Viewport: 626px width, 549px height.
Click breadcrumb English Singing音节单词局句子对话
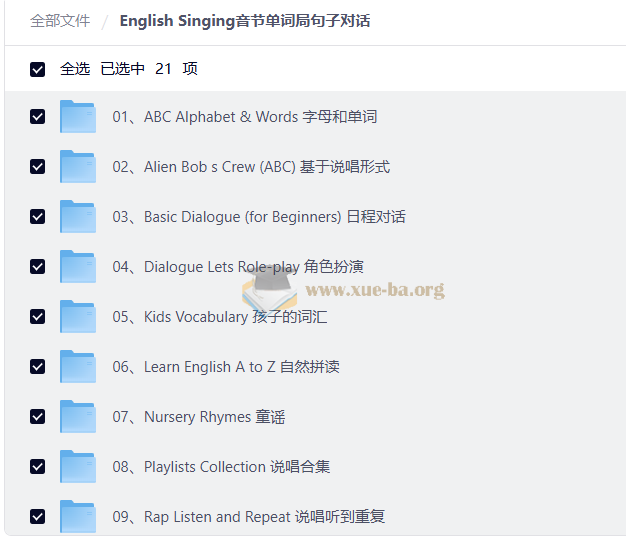[245, 21]
